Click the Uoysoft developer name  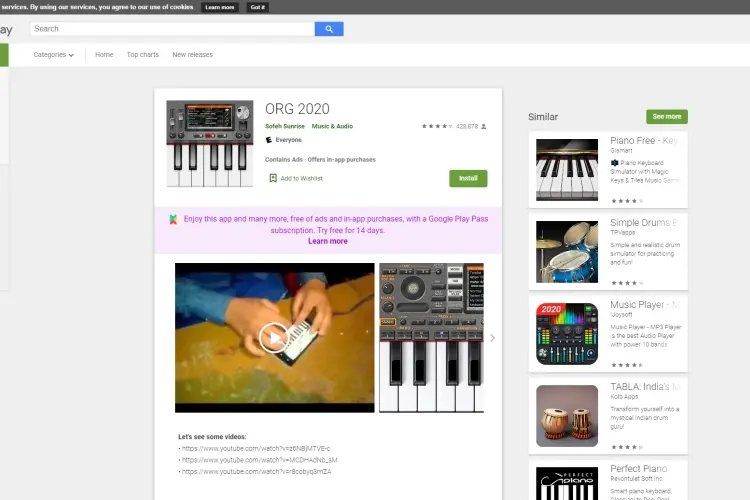coord(621,314)
